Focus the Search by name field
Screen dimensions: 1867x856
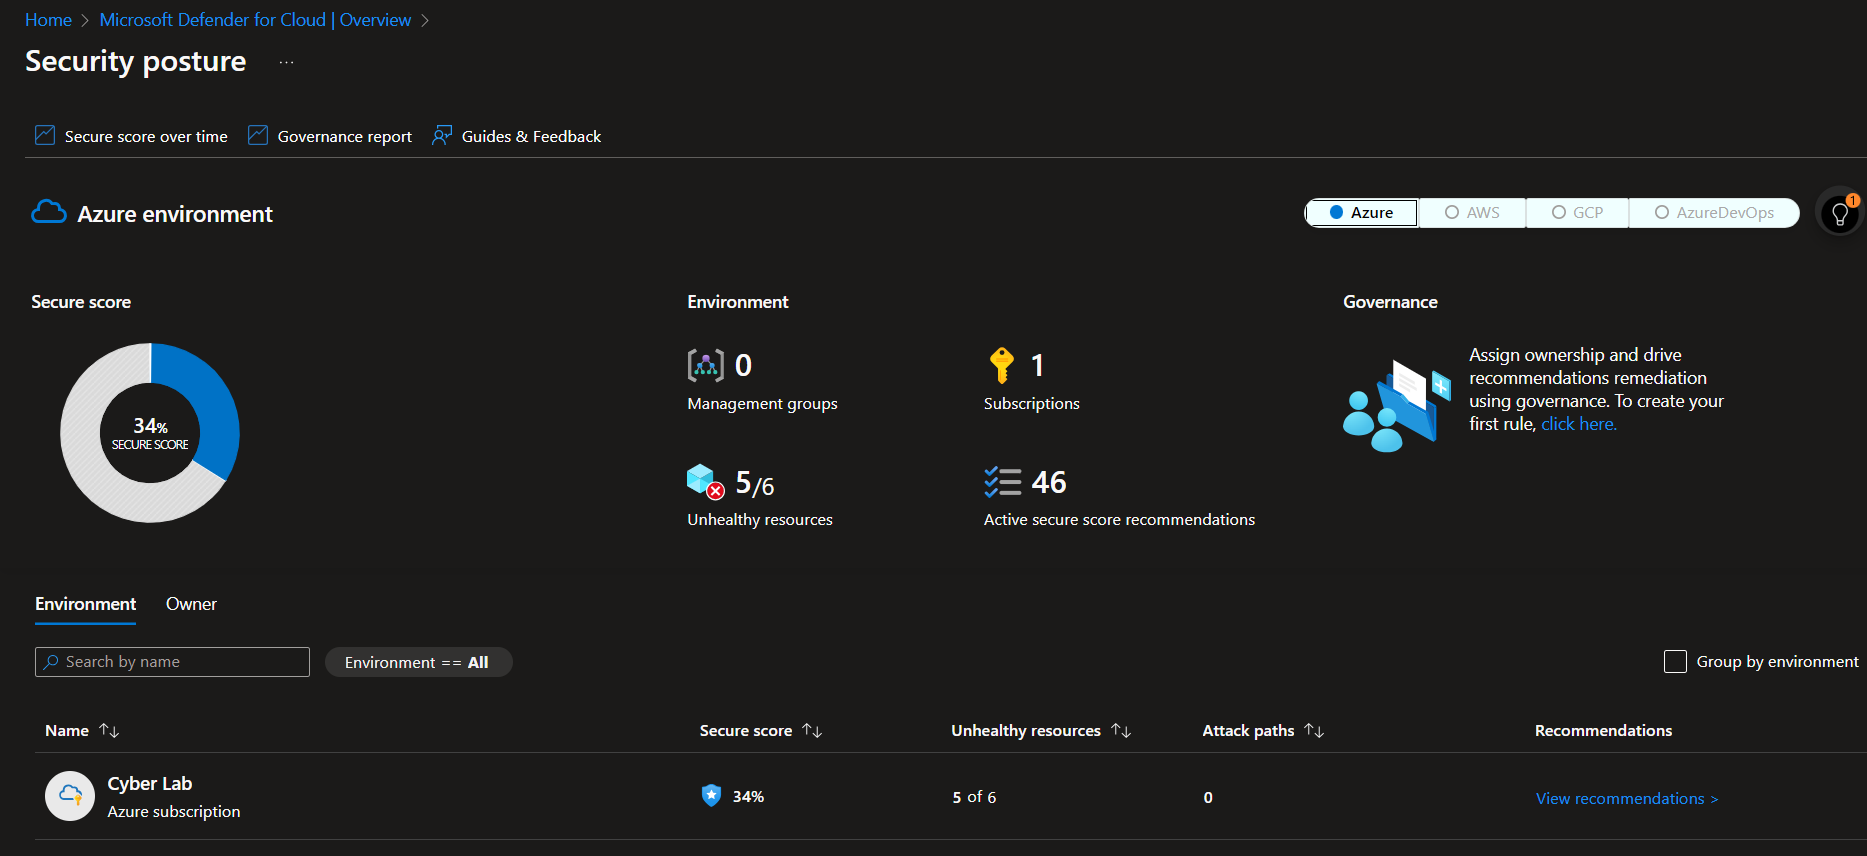(x=172, y=662)
